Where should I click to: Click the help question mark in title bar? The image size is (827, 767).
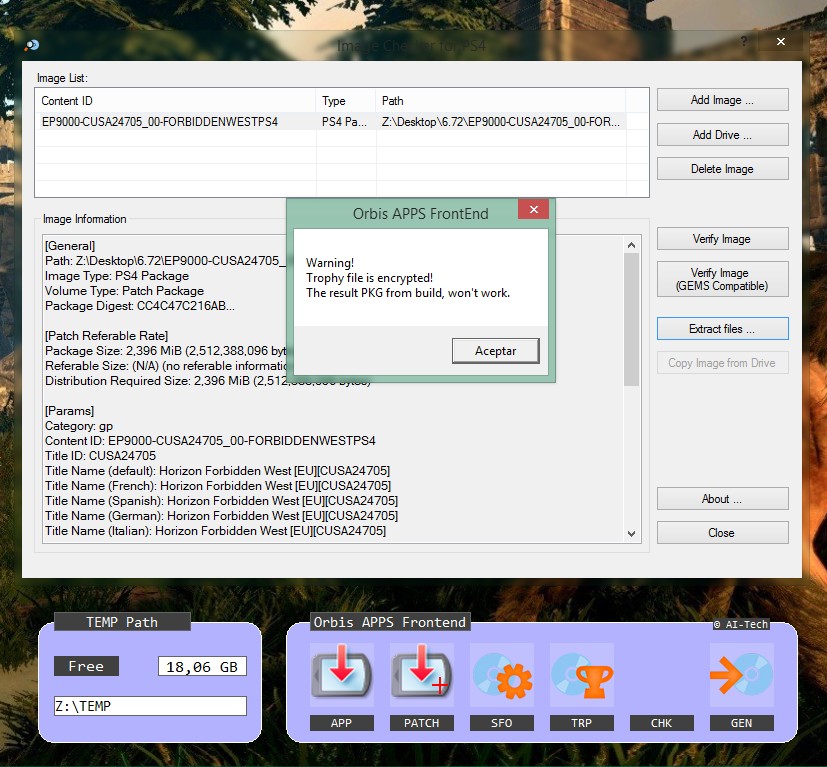pos(744,41)
